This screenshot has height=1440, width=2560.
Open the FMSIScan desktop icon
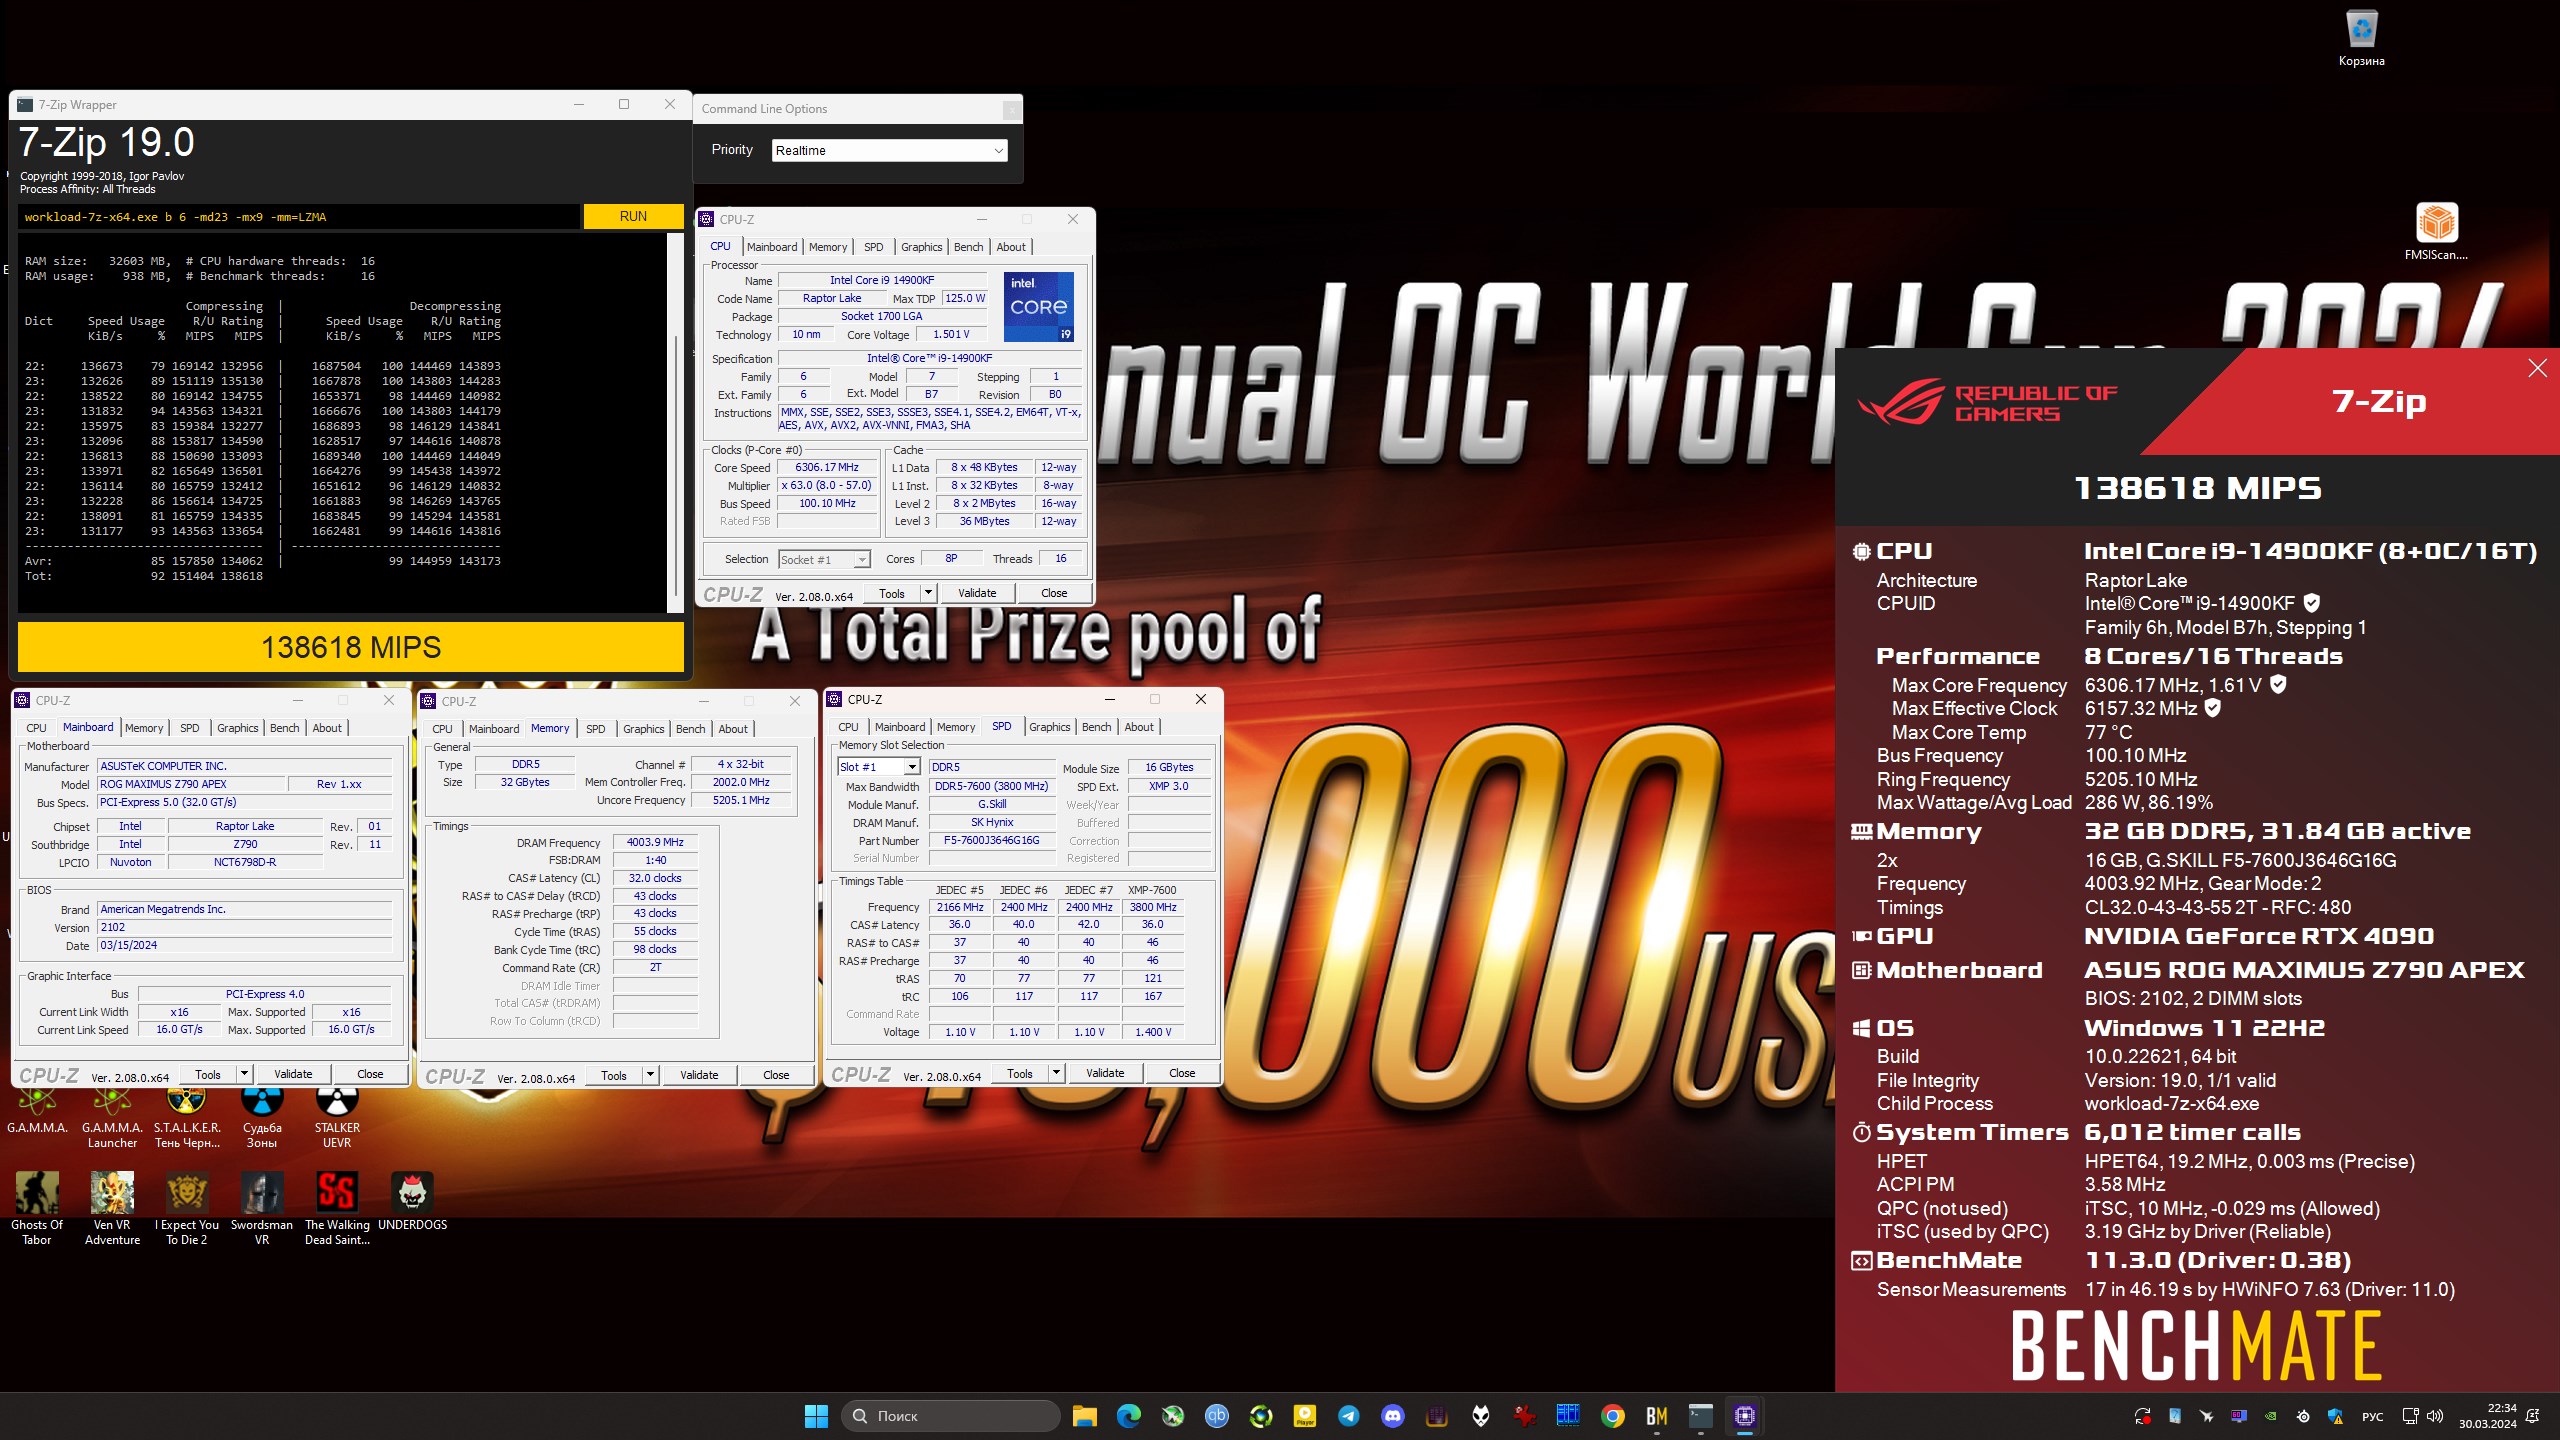2436,232
